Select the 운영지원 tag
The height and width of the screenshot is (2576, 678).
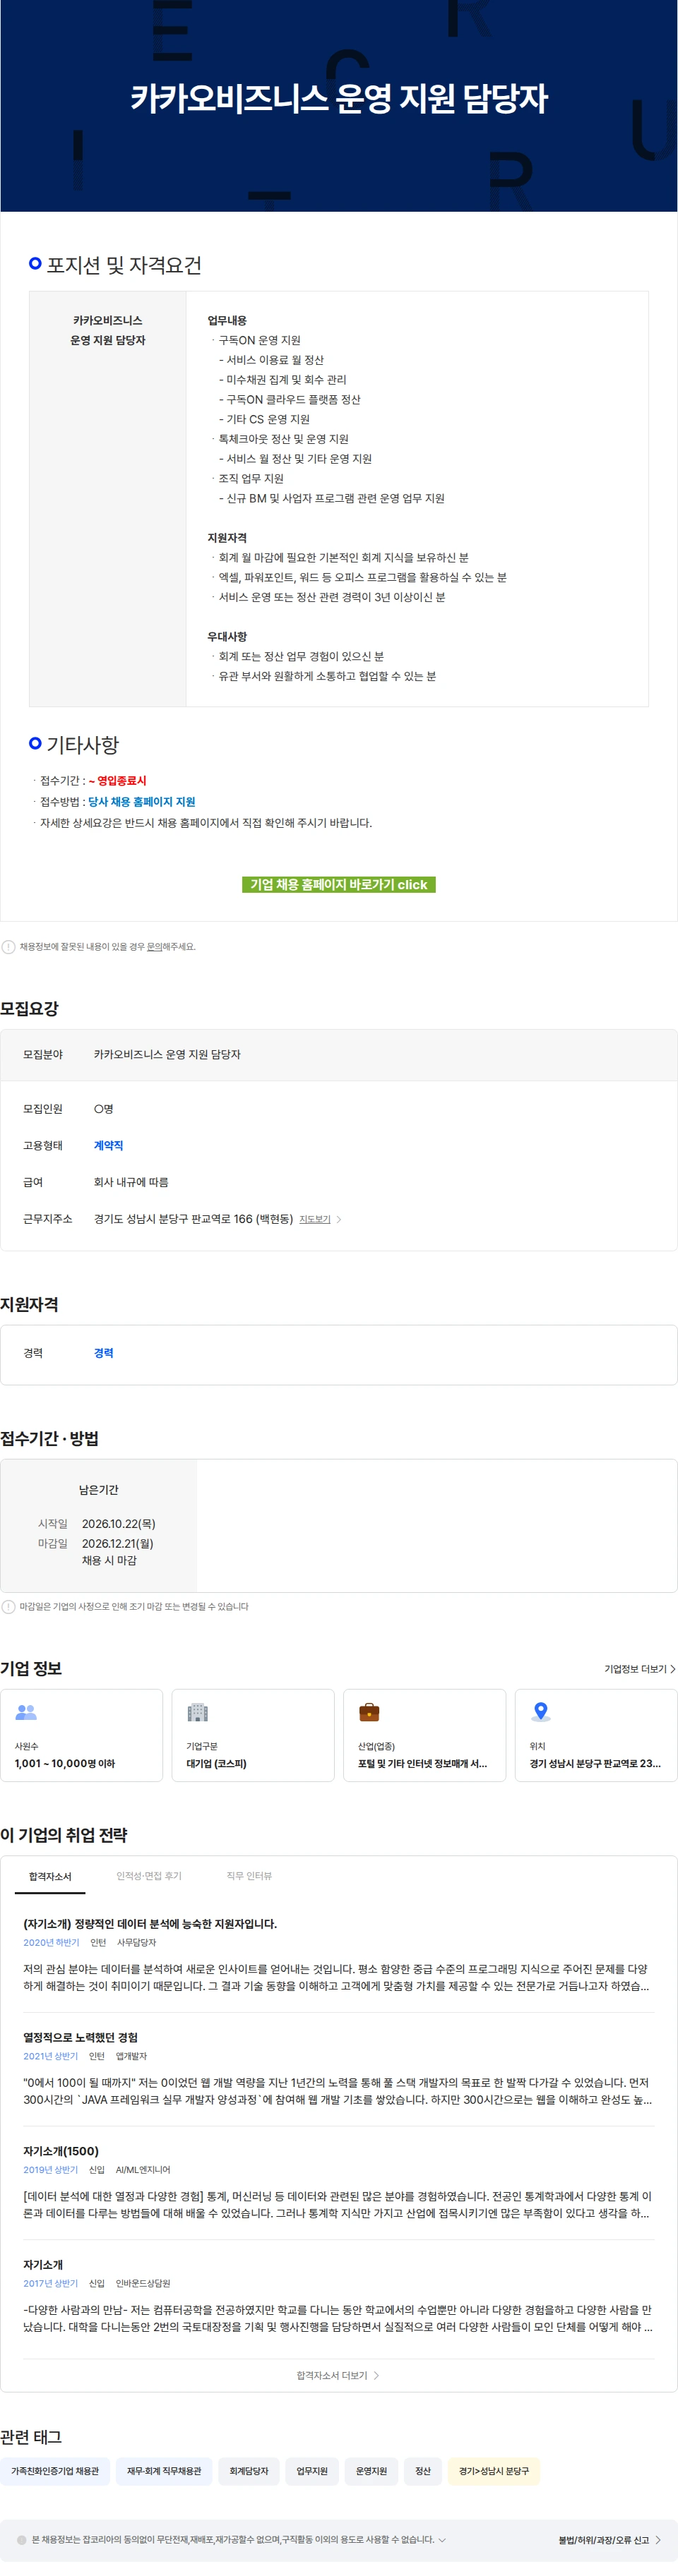coord(371,2471)
